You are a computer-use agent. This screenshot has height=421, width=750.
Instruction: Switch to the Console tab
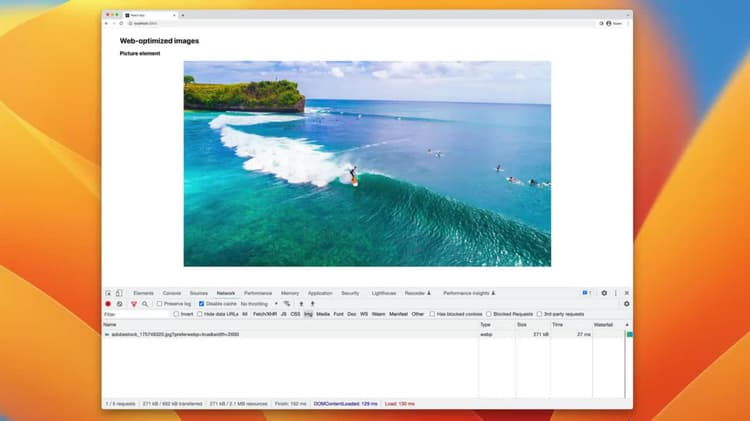click(172, 293)
